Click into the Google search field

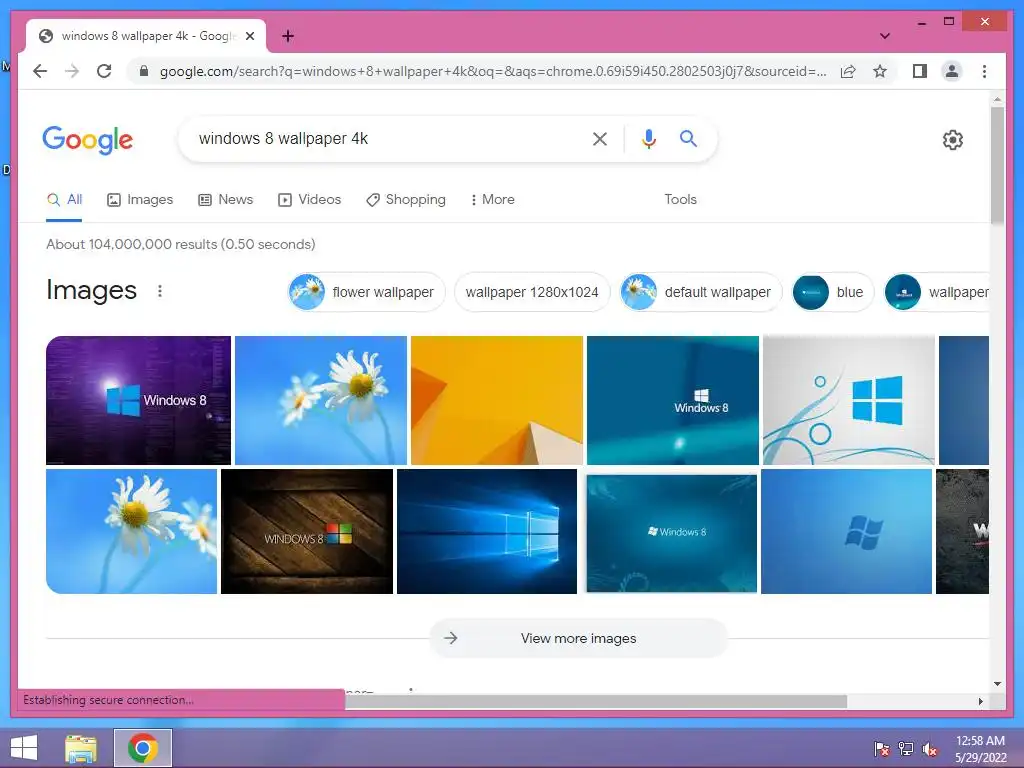point(385,138)
